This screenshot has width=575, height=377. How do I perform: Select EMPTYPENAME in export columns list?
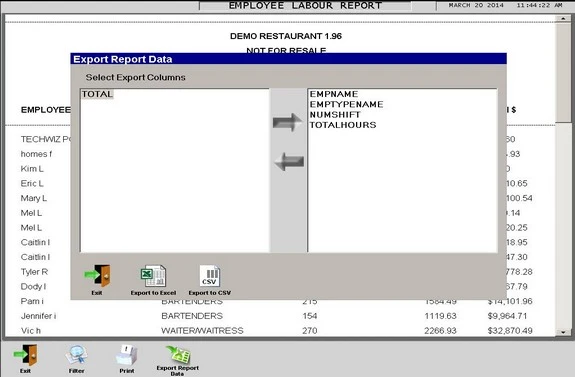click(x=347, y=104)
